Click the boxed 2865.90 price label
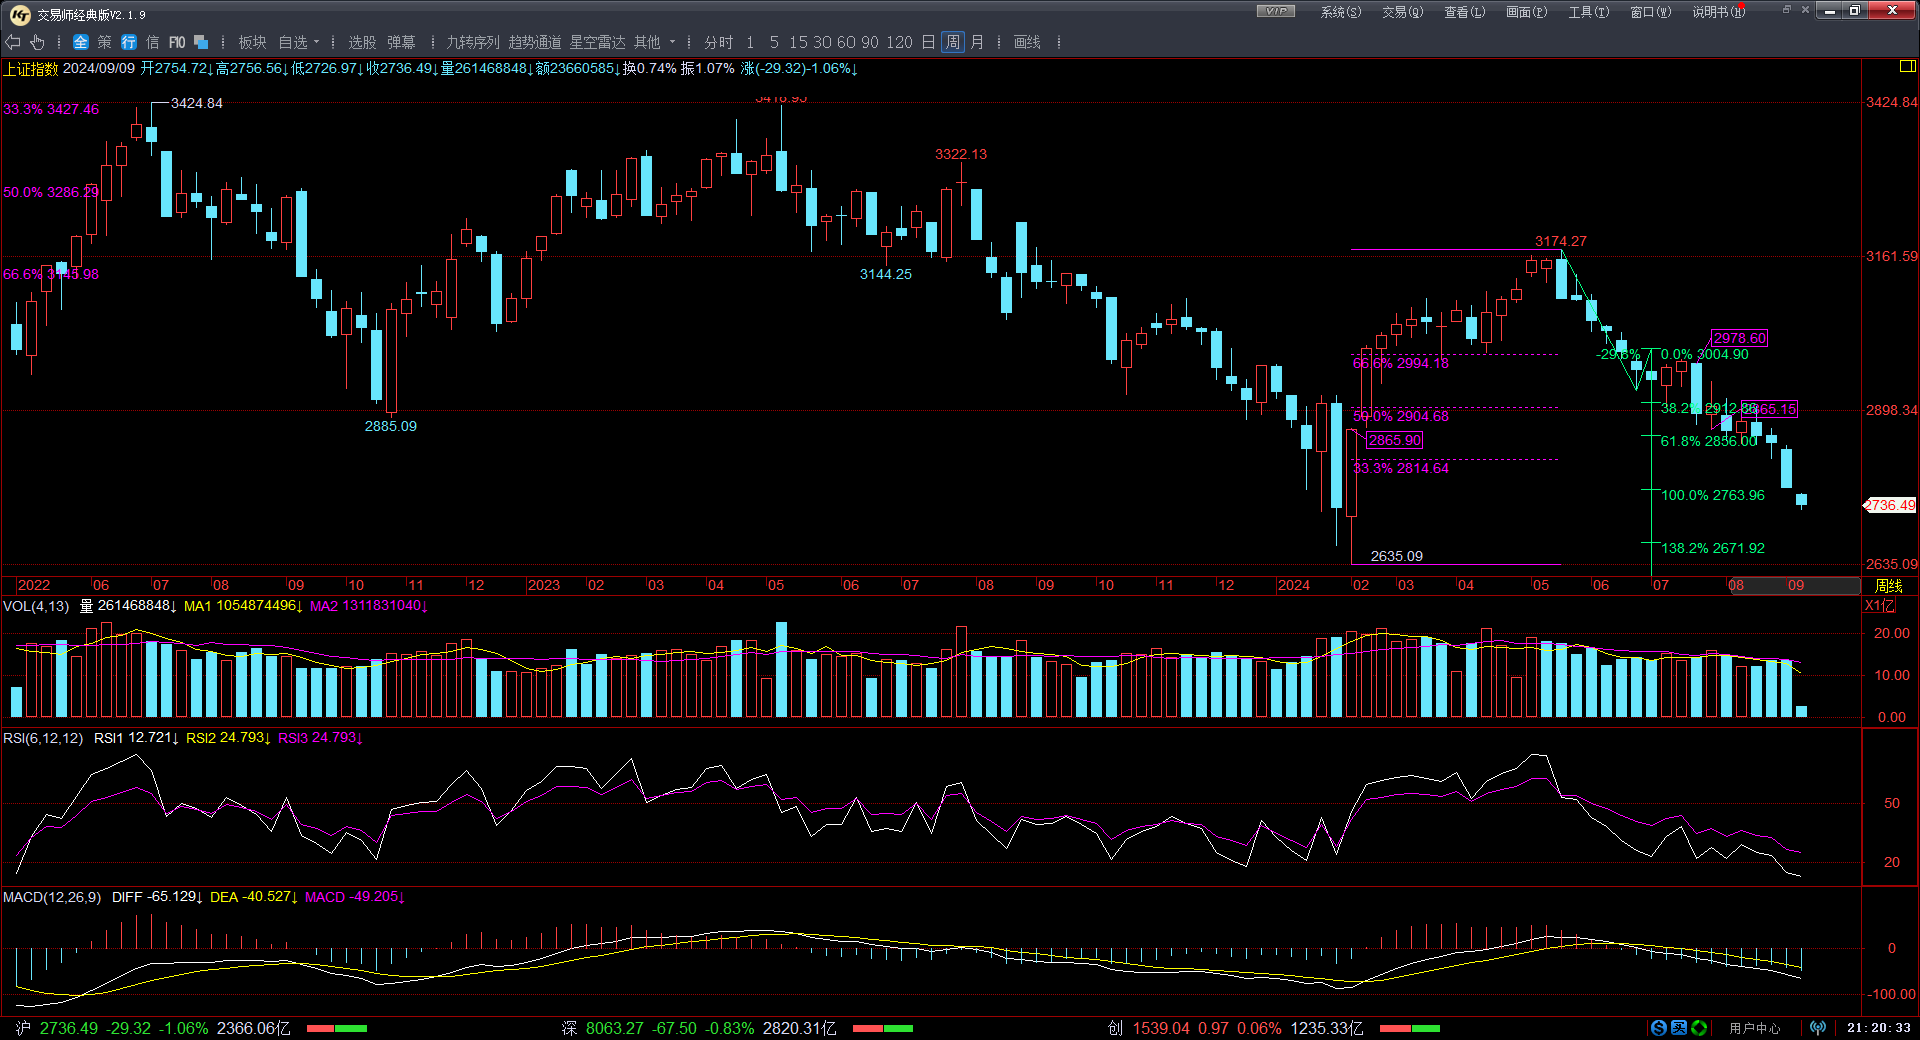Viewport: 1920px width, 1040px height. pyautogui.click(x=1395, y=440)
